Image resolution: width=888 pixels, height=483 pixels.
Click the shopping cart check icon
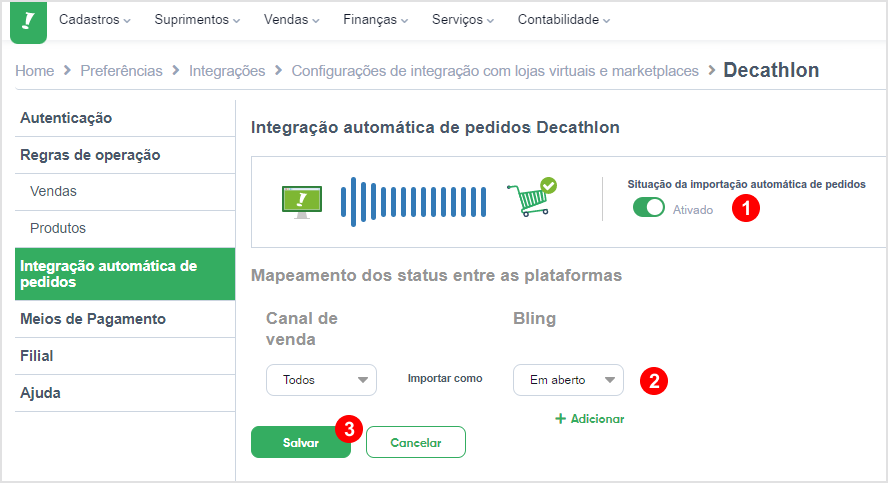pyautogui.click(x=532, y=197)
